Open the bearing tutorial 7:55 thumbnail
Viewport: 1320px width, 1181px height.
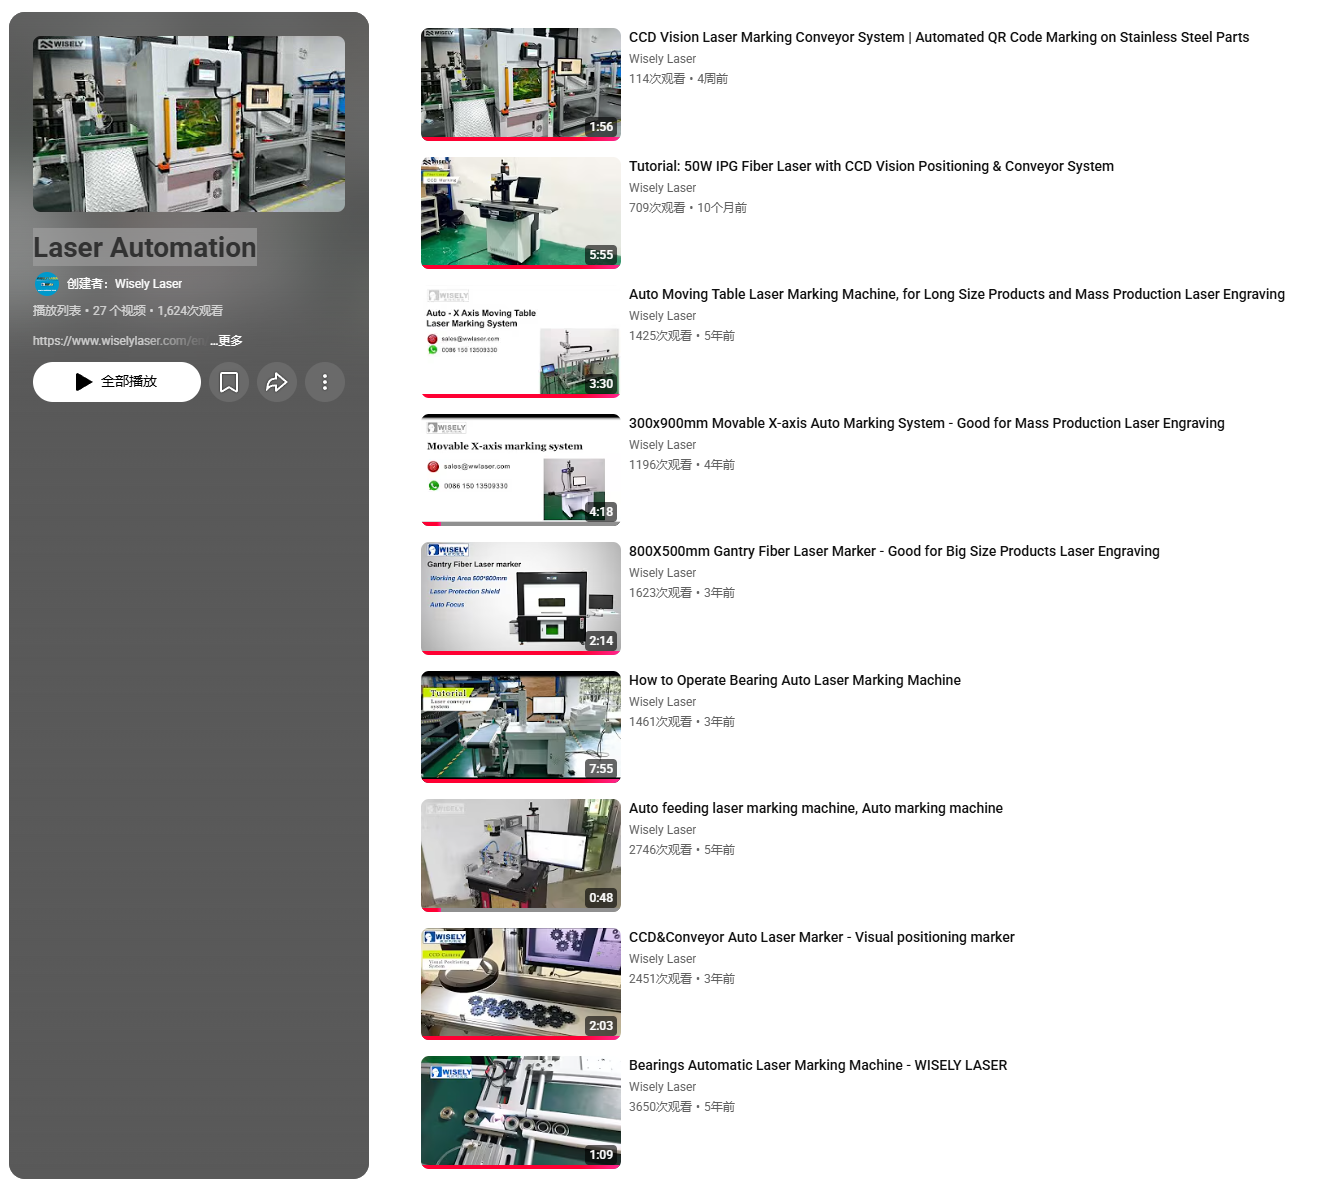(x=521, y=727)
